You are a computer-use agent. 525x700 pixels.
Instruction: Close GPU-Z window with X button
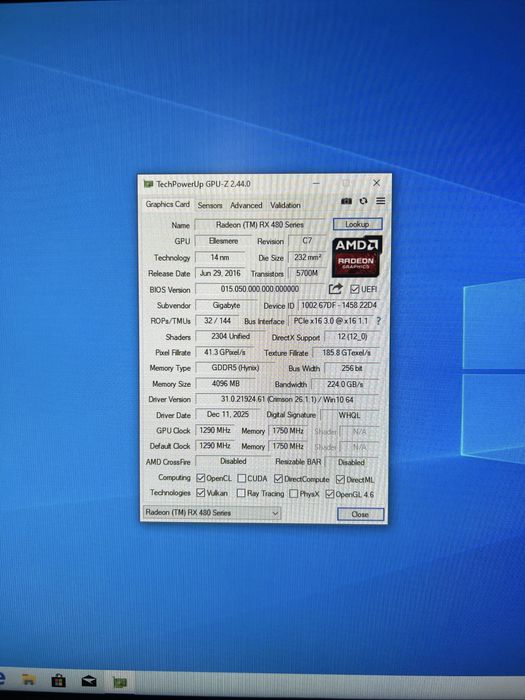point(376,183)
